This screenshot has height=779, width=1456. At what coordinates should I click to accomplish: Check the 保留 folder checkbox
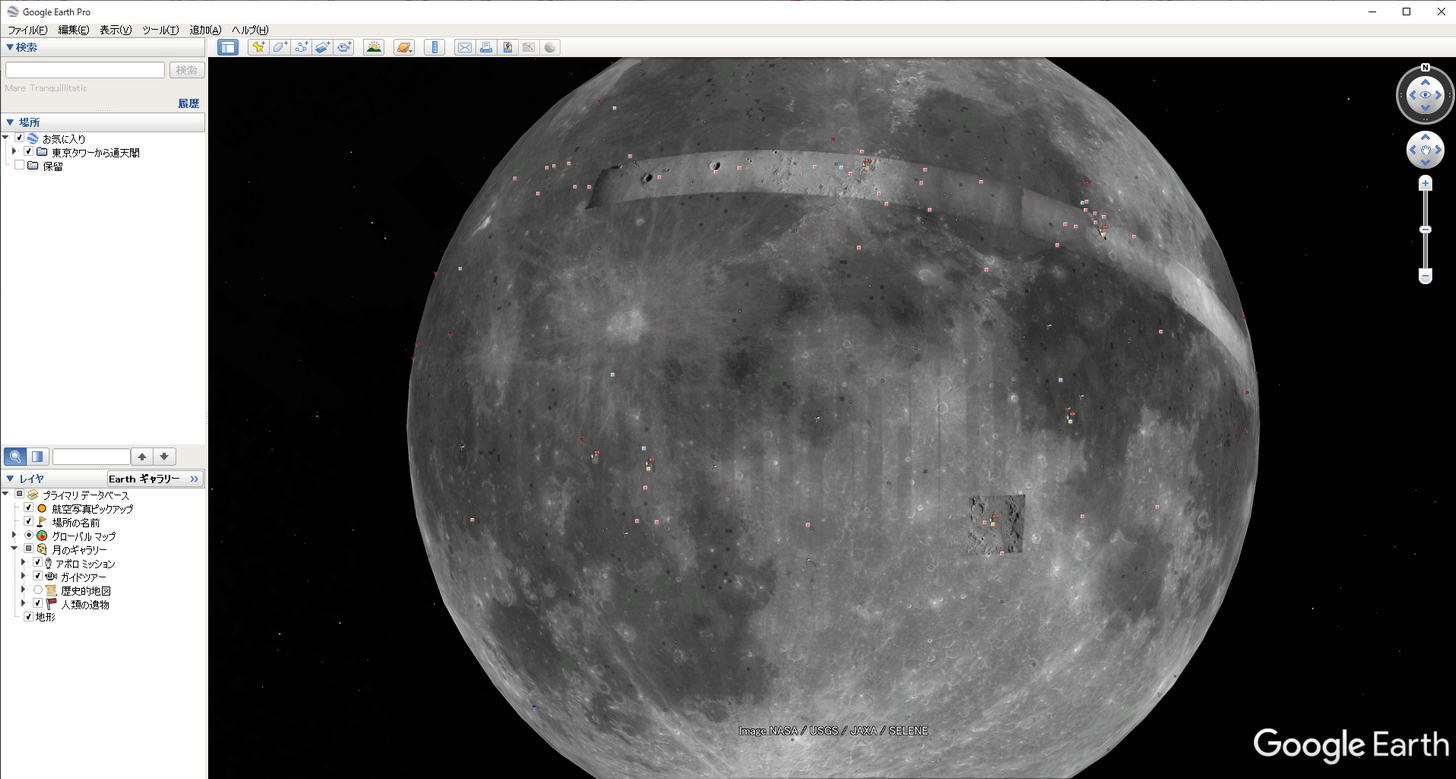point(19,166)
